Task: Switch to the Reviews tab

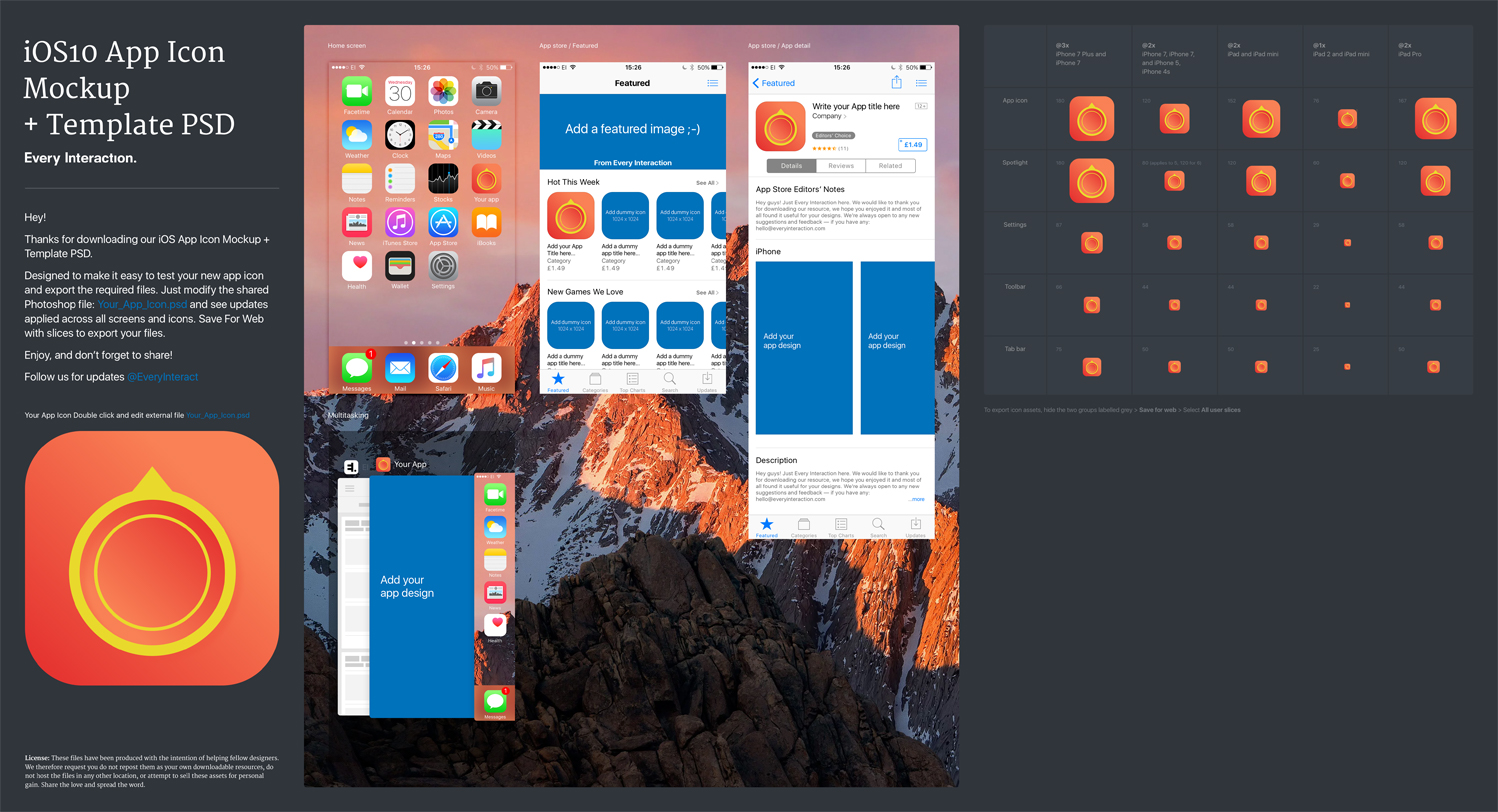Action: click(841, 166)
